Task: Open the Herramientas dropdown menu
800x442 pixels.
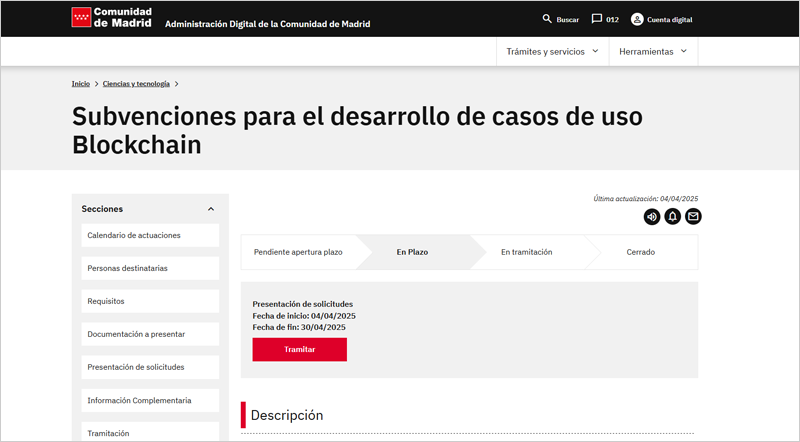Action: click(x=653, y=51)
